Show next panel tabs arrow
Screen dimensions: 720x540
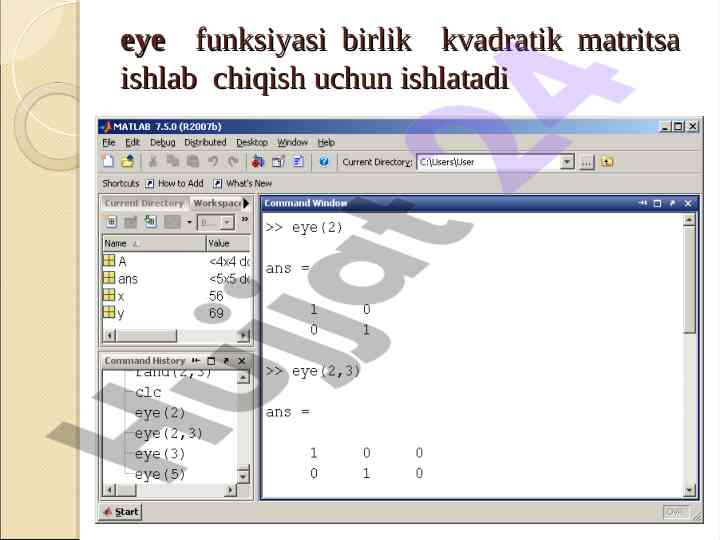(246, 203)
